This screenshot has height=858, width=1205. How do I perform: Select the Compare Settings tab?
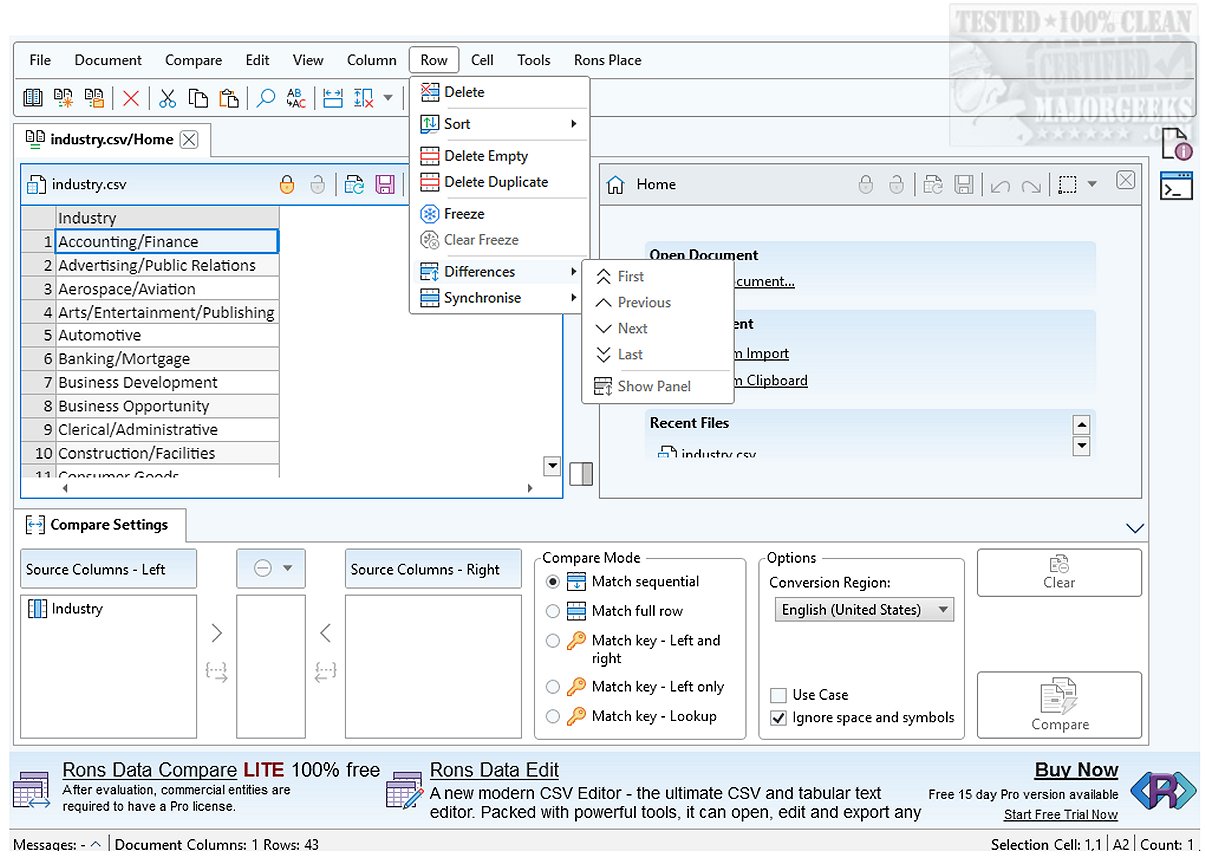coord(98,525)
